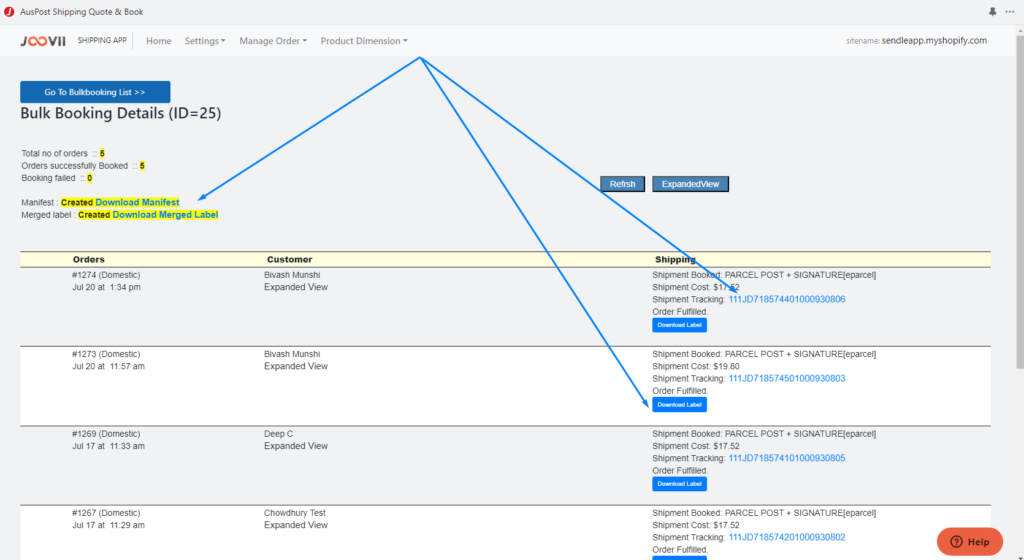This screenshot has height=560, width=1024.
Task: Open tracking link ending 930805
Action: [x=787, y=458]
